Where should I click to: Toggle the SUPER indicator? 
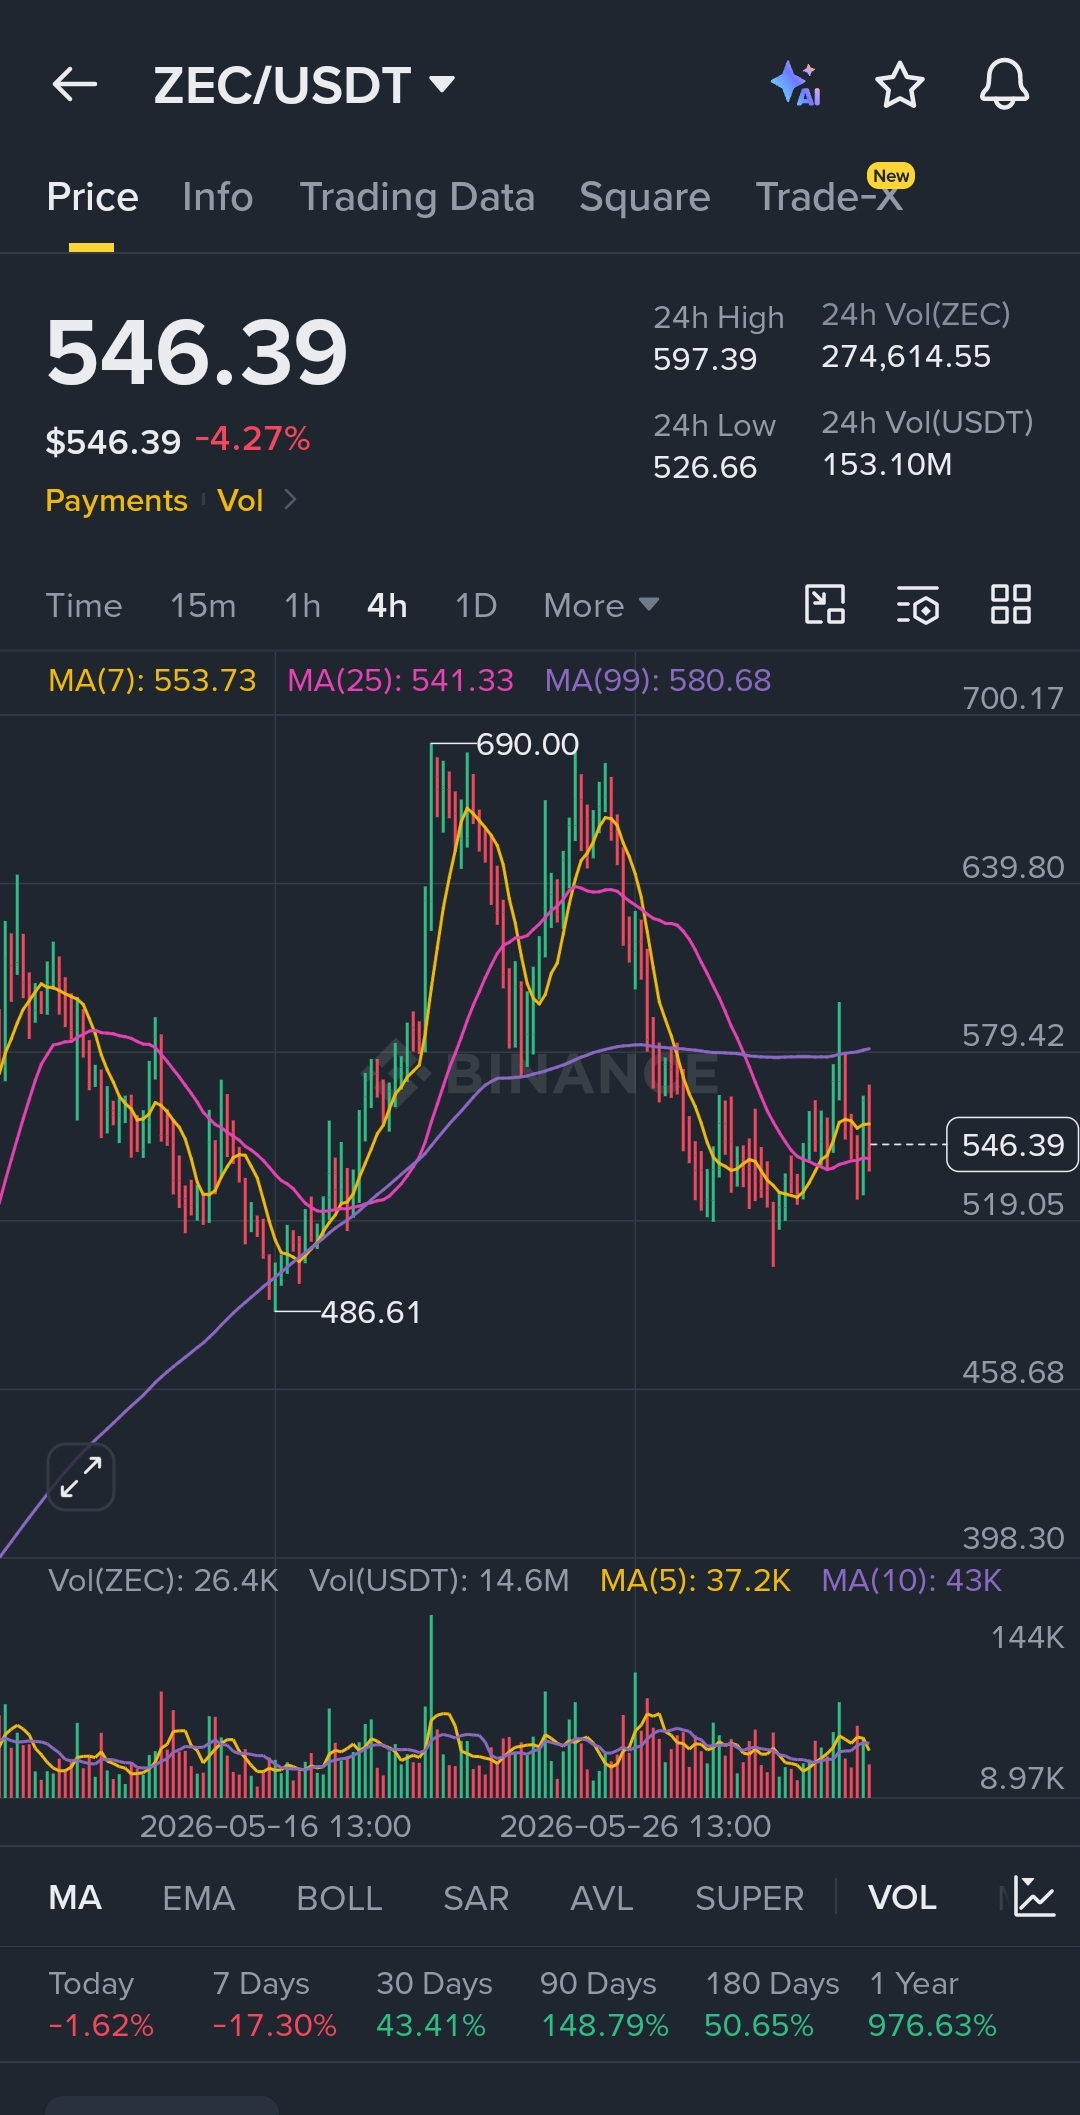pos(750,1898)
